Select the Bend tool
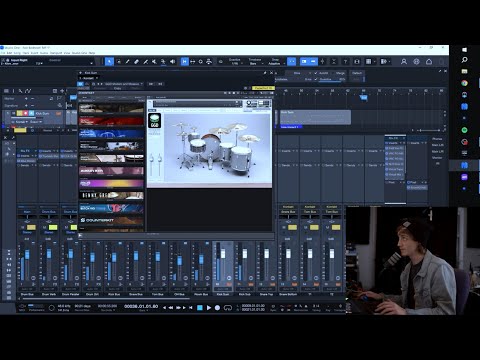Image resolution: width=480 pixels, height=360 pixels. 163,62
